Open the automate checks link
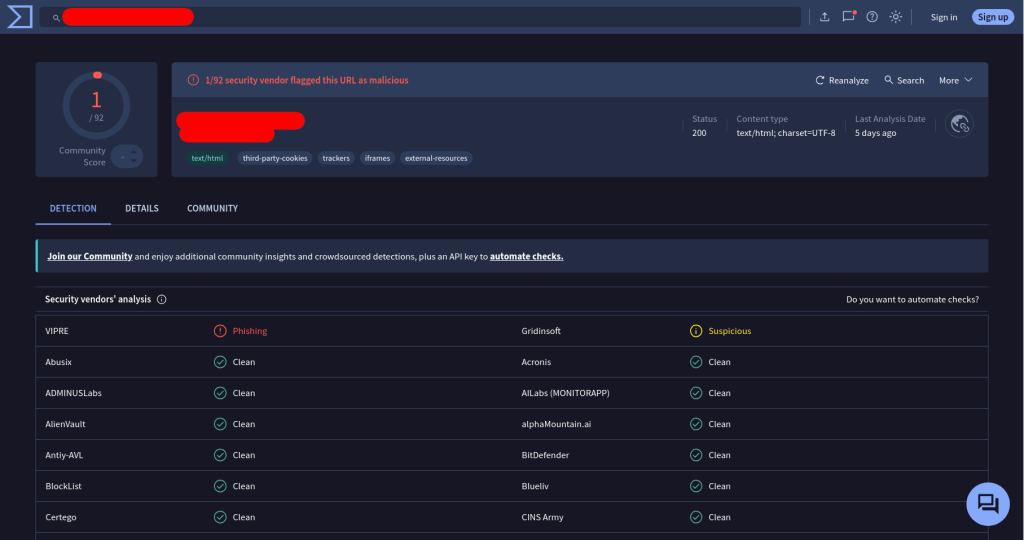This screenshot has height=540, width=1024. [x=526, y=257]
